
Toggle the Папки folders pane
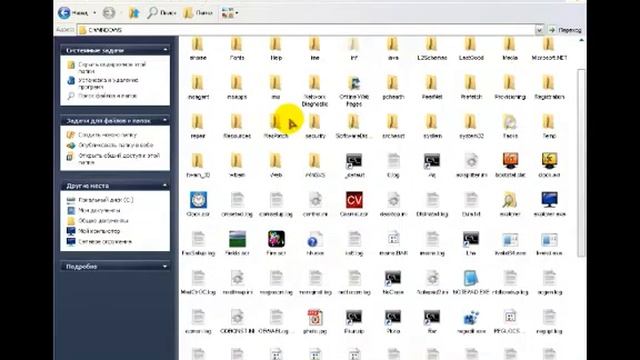198,13
